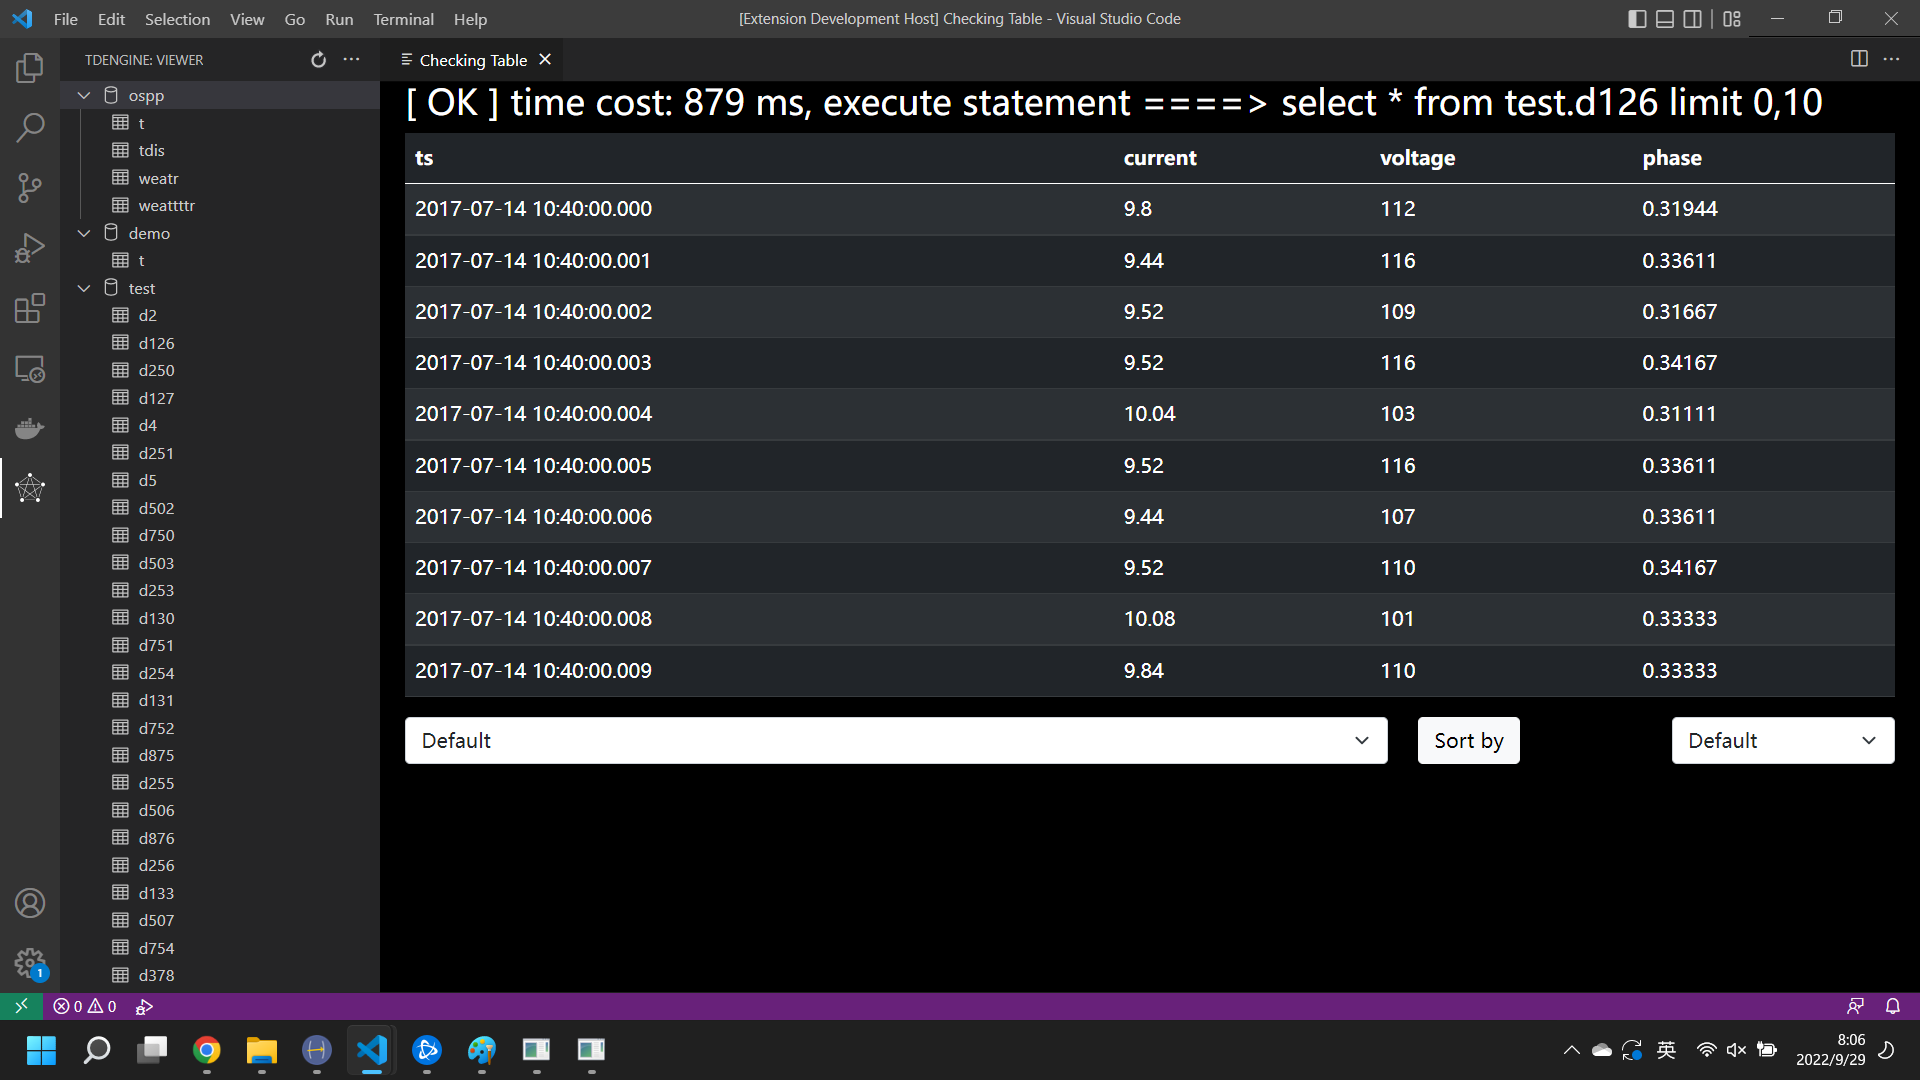The width and height of the screenshot is (1920, 1080).
Task: Click the debug status bar icon
Action: [144, 1006]
